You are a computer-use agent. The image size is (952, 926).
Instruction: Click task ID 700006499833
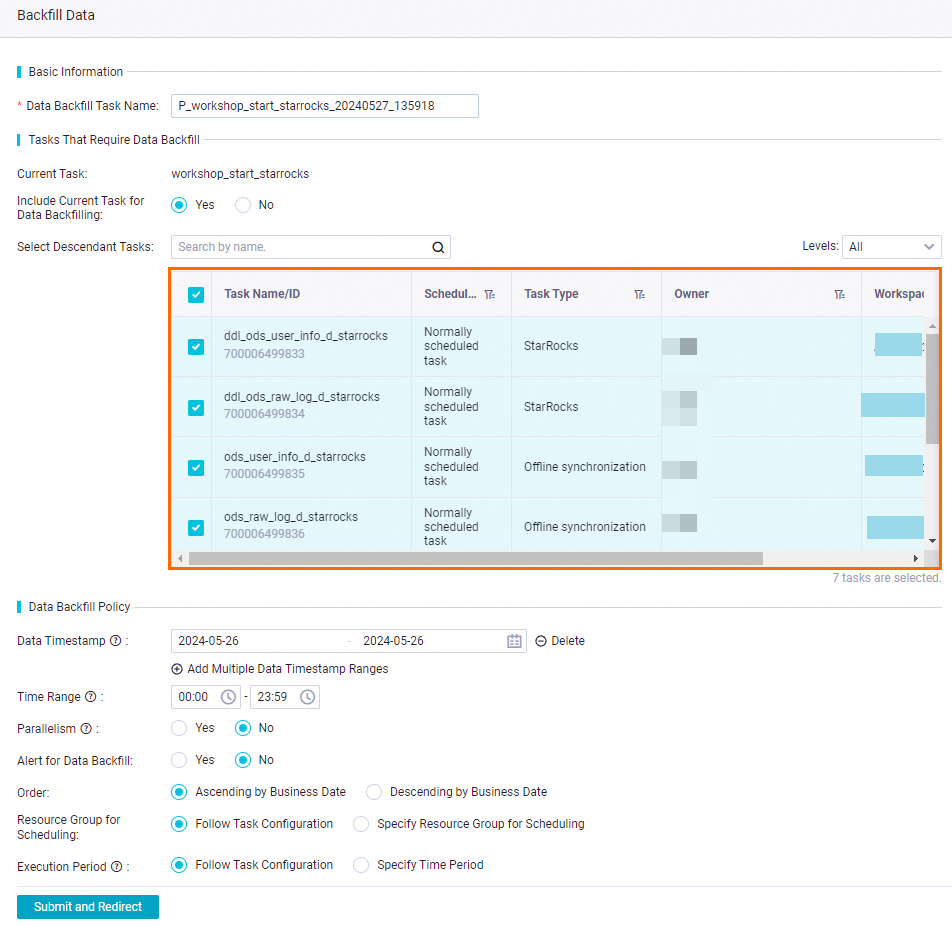click(x=264, y=354)
